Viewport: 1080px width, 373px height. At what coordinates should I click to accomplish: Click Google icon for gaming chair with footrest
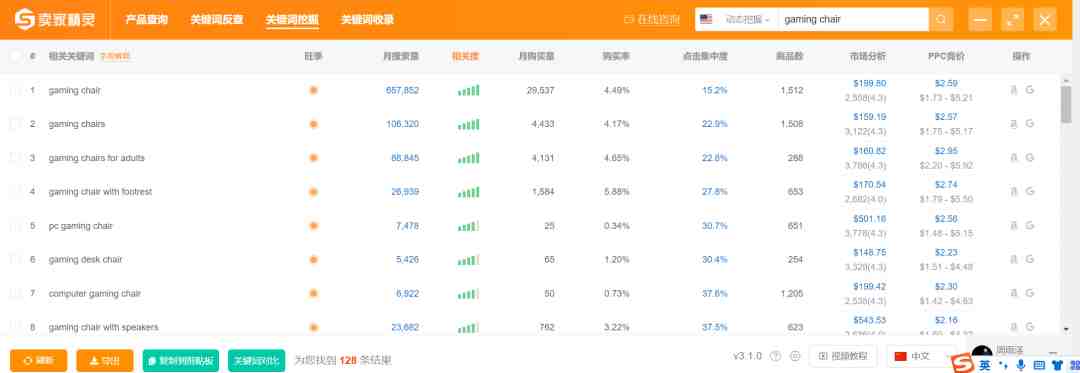[x=1030, y=191]
